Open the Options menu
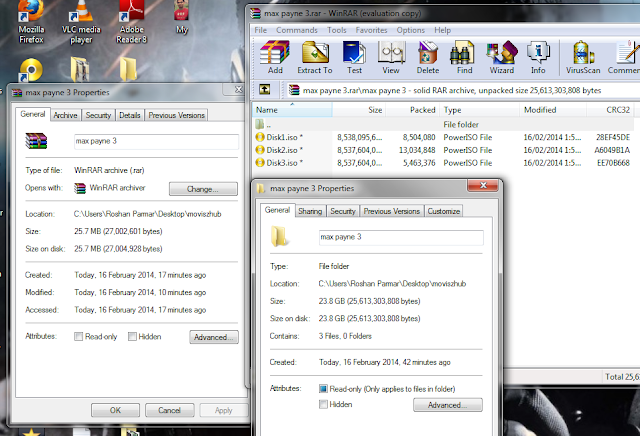Image resolution: width=640 pixels, height=436 pixels. click(411, 30)
